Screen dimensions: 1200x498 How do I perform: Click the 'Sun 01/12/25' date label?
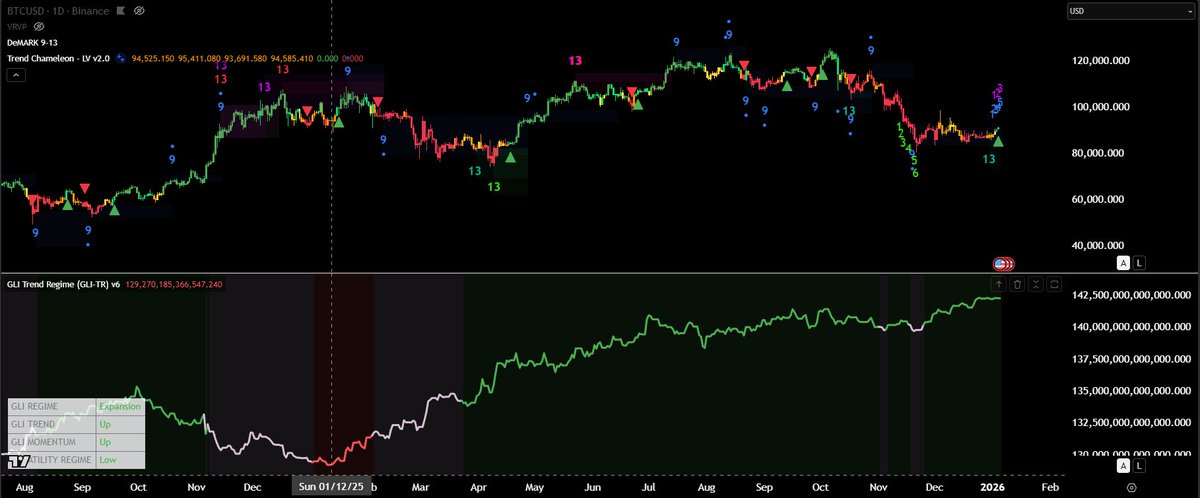[x=331, y=485]
